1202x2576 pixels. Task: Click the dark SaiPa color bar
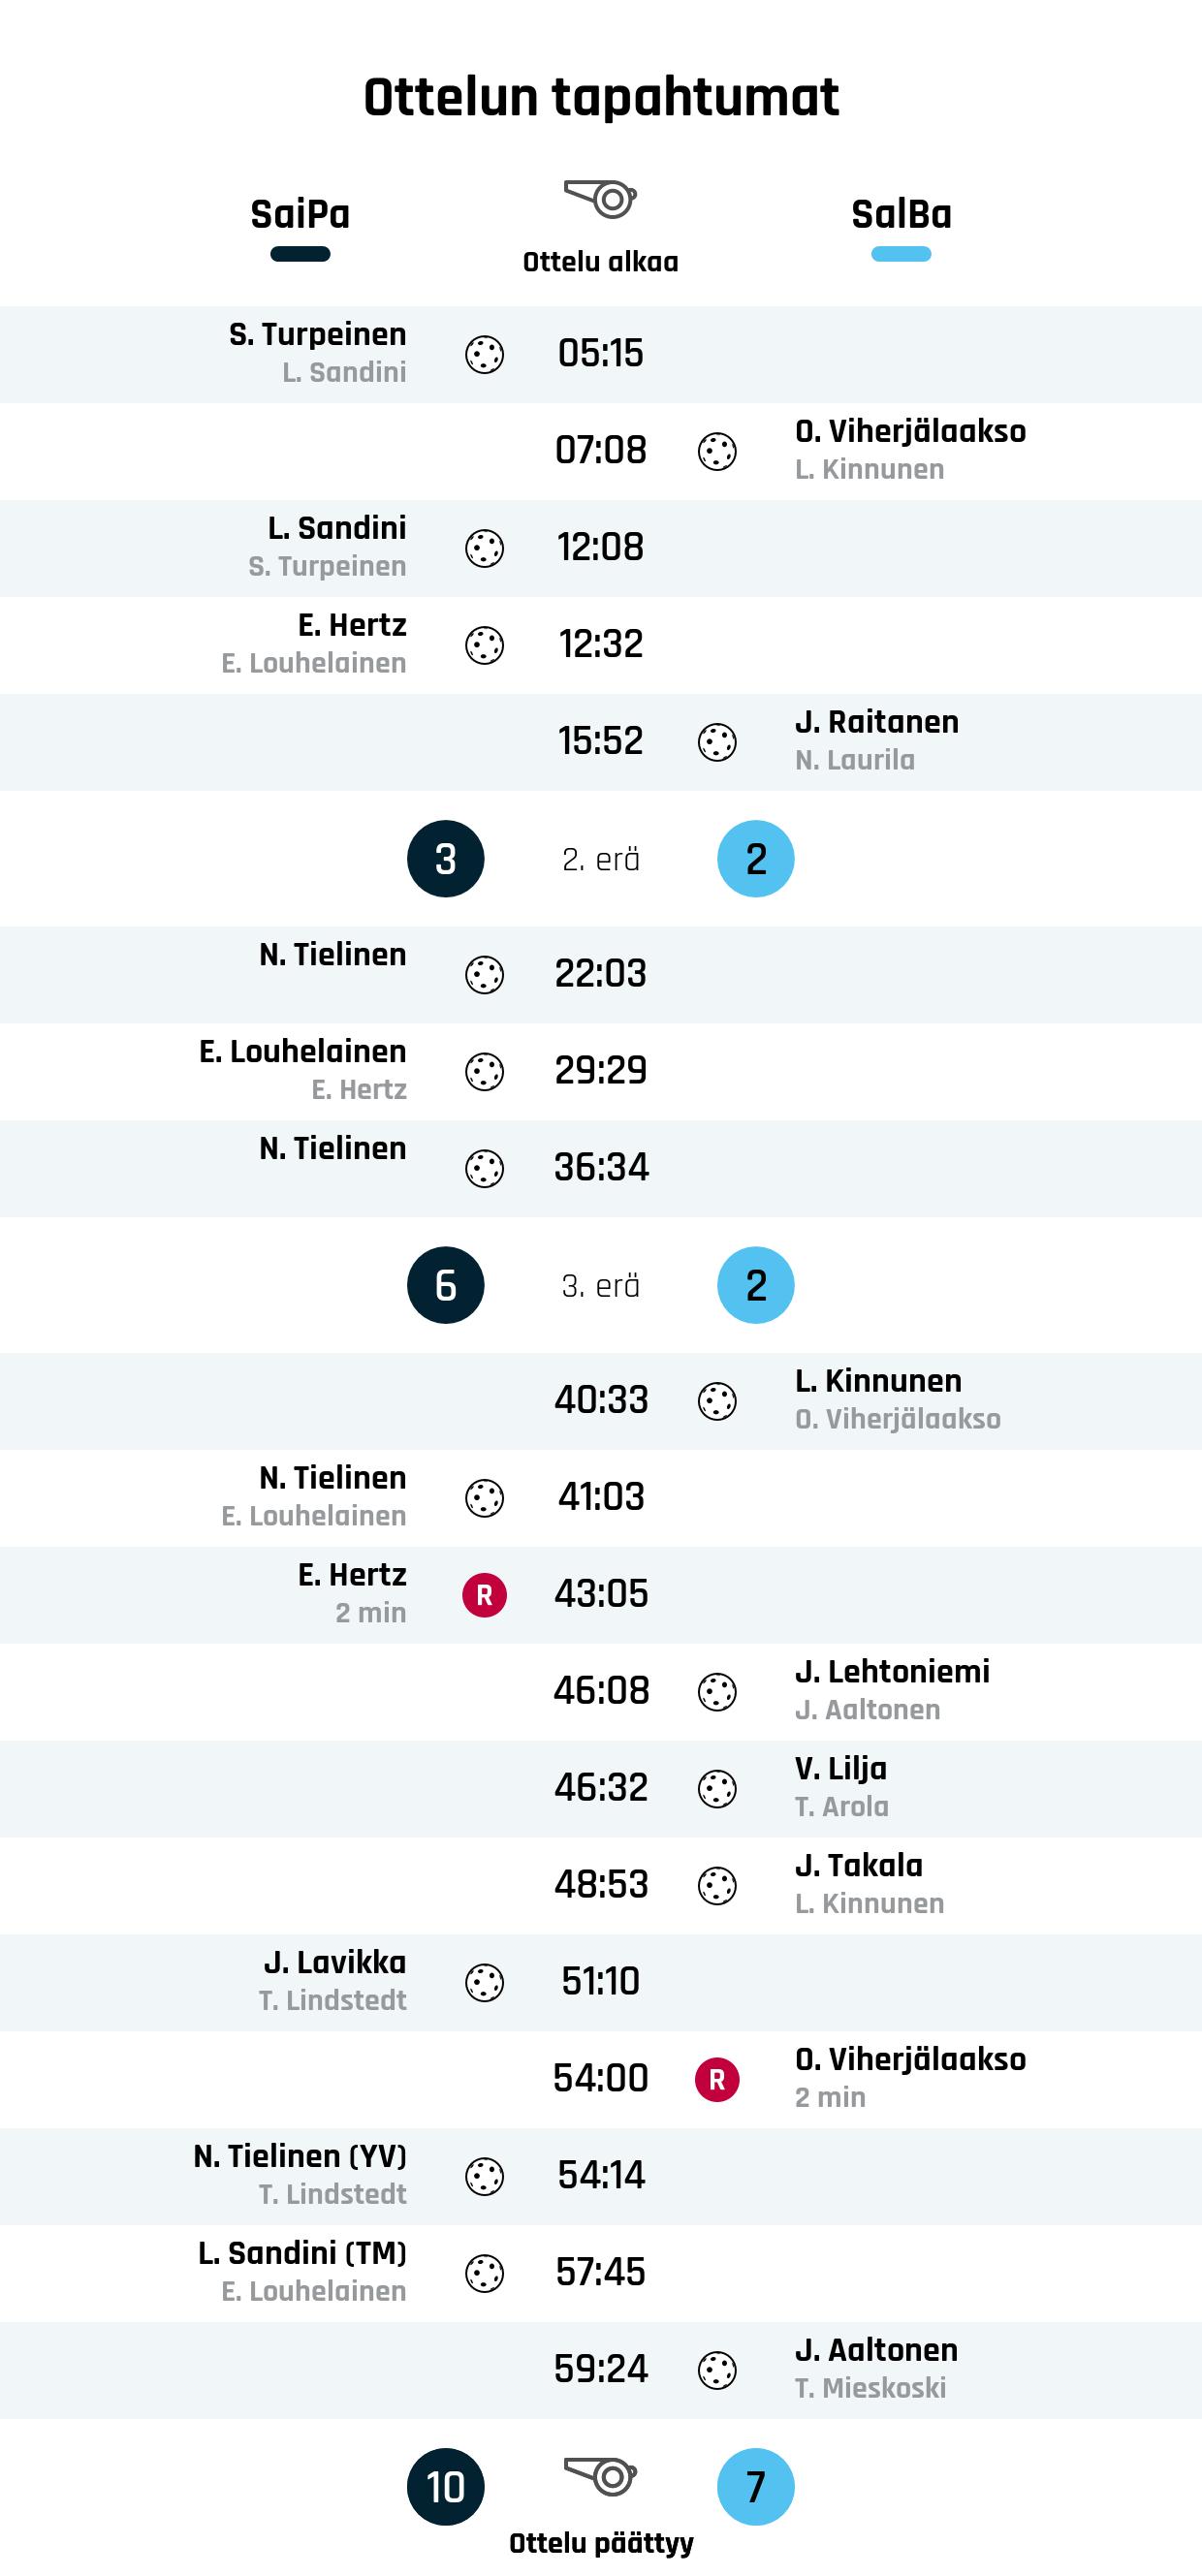pos(300,254)
